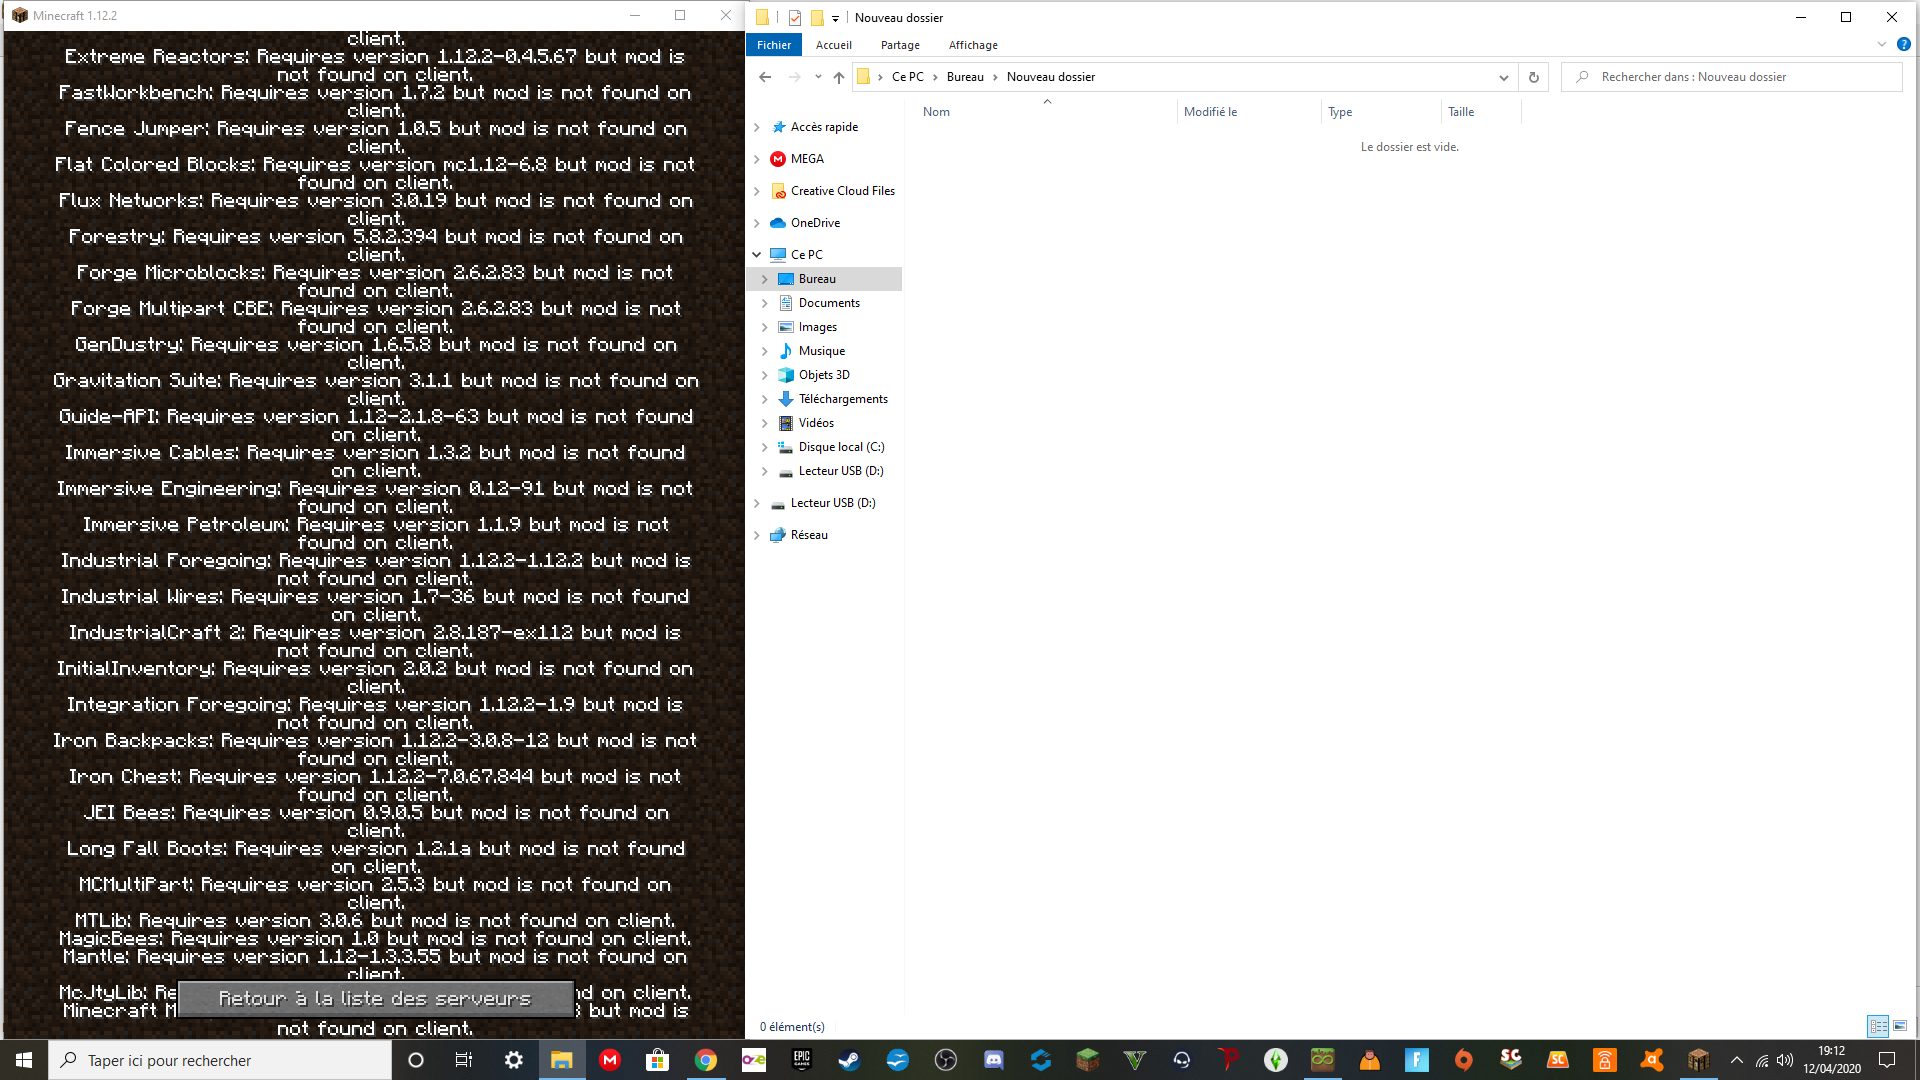The height and width of the screenshot is (1080, 1920).
Task: Open MEGA app on taskbar
Action: tap(609, 1060)
